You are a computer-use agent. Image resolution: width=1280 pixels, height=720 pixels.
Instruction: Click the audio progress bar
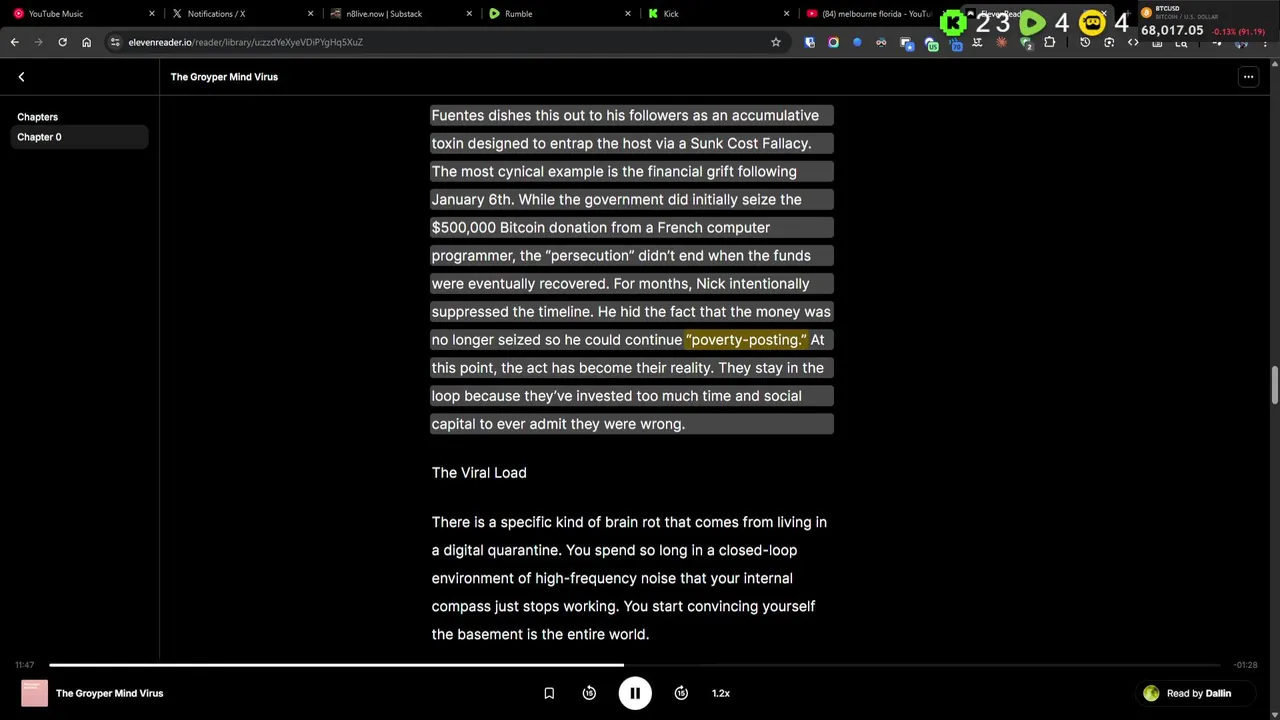tap(634, 664)
